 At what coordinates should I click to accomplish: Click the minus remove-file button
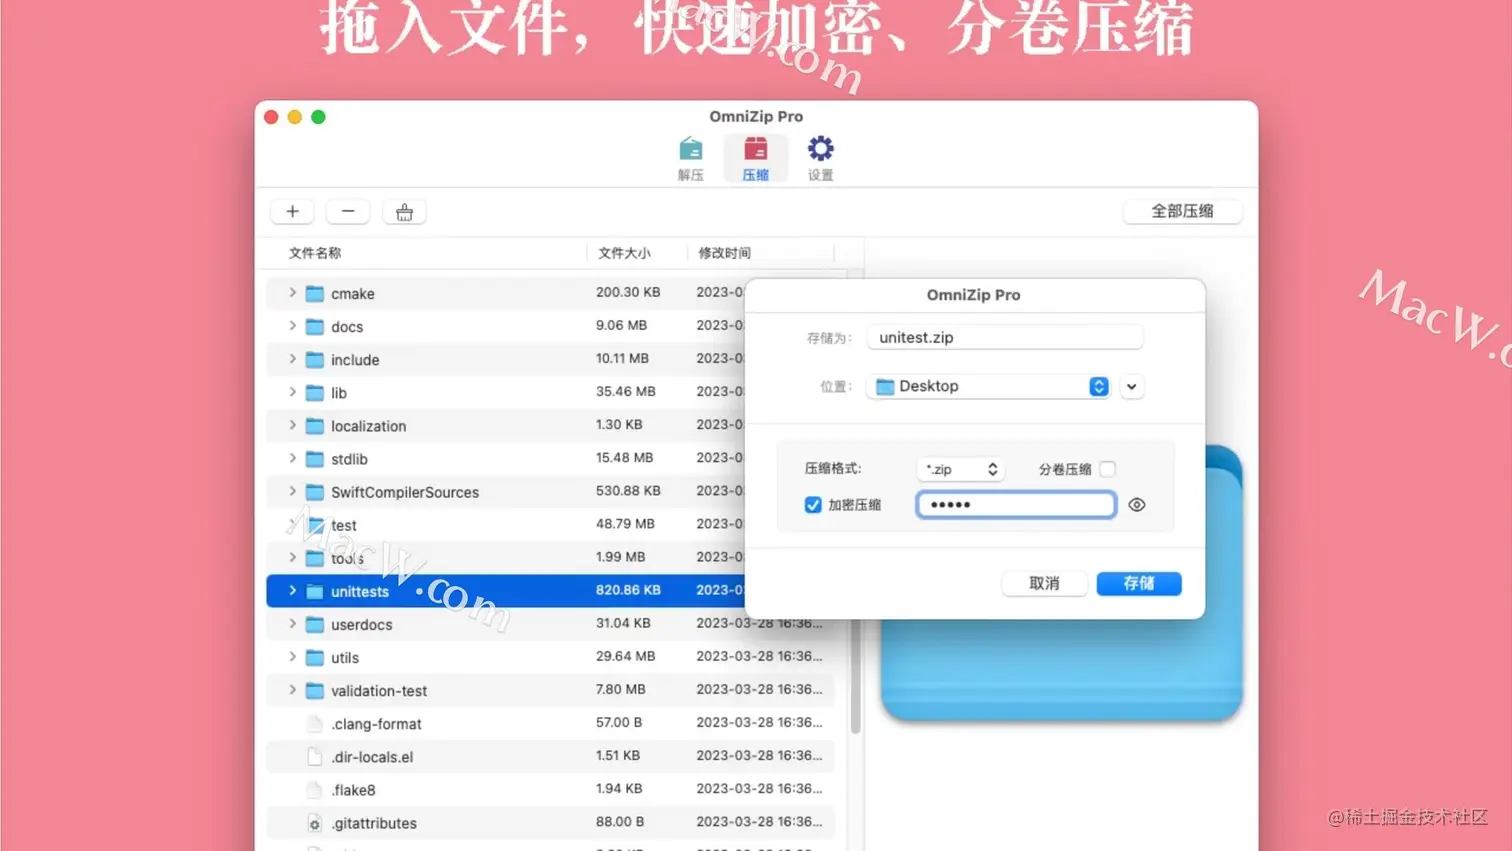click(348, 211)
